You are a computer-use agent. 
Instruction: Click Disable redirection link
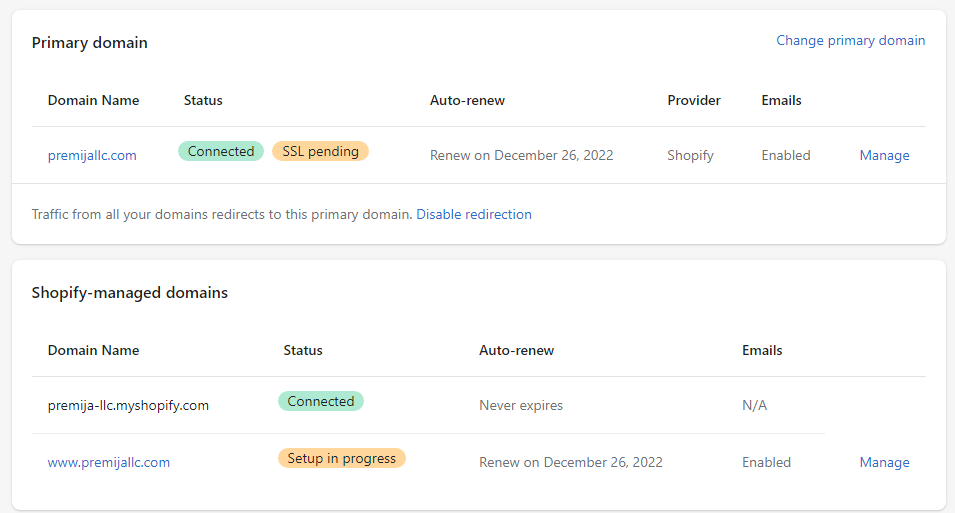474,214
